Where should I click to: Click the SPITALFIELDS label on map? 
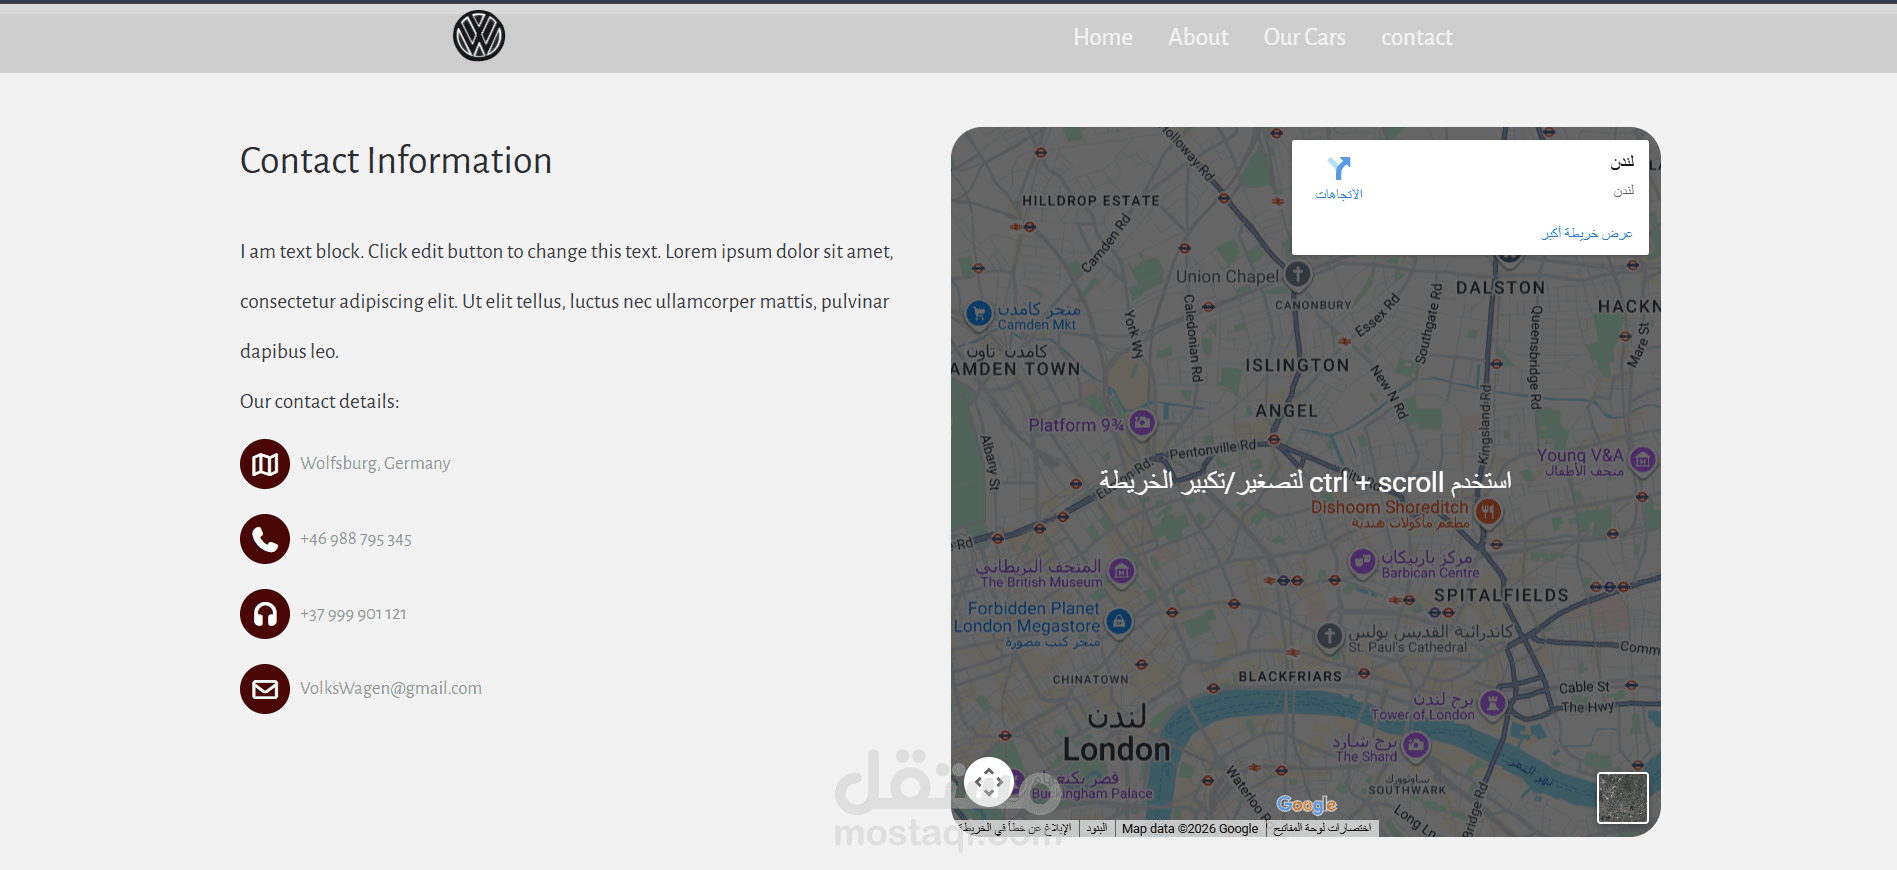[1501, 596]
